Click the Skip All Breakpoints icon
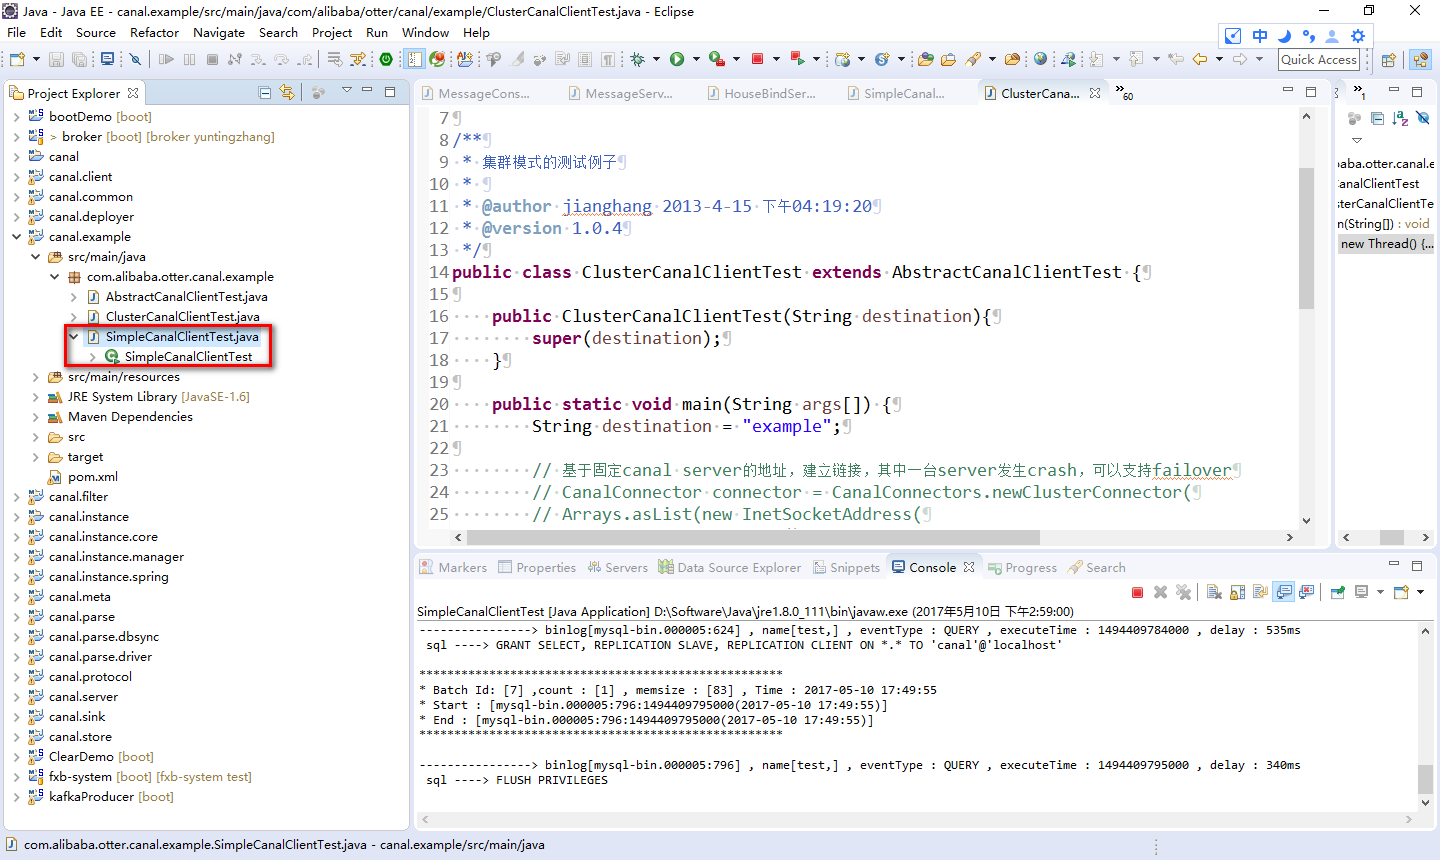 [135, 59]
